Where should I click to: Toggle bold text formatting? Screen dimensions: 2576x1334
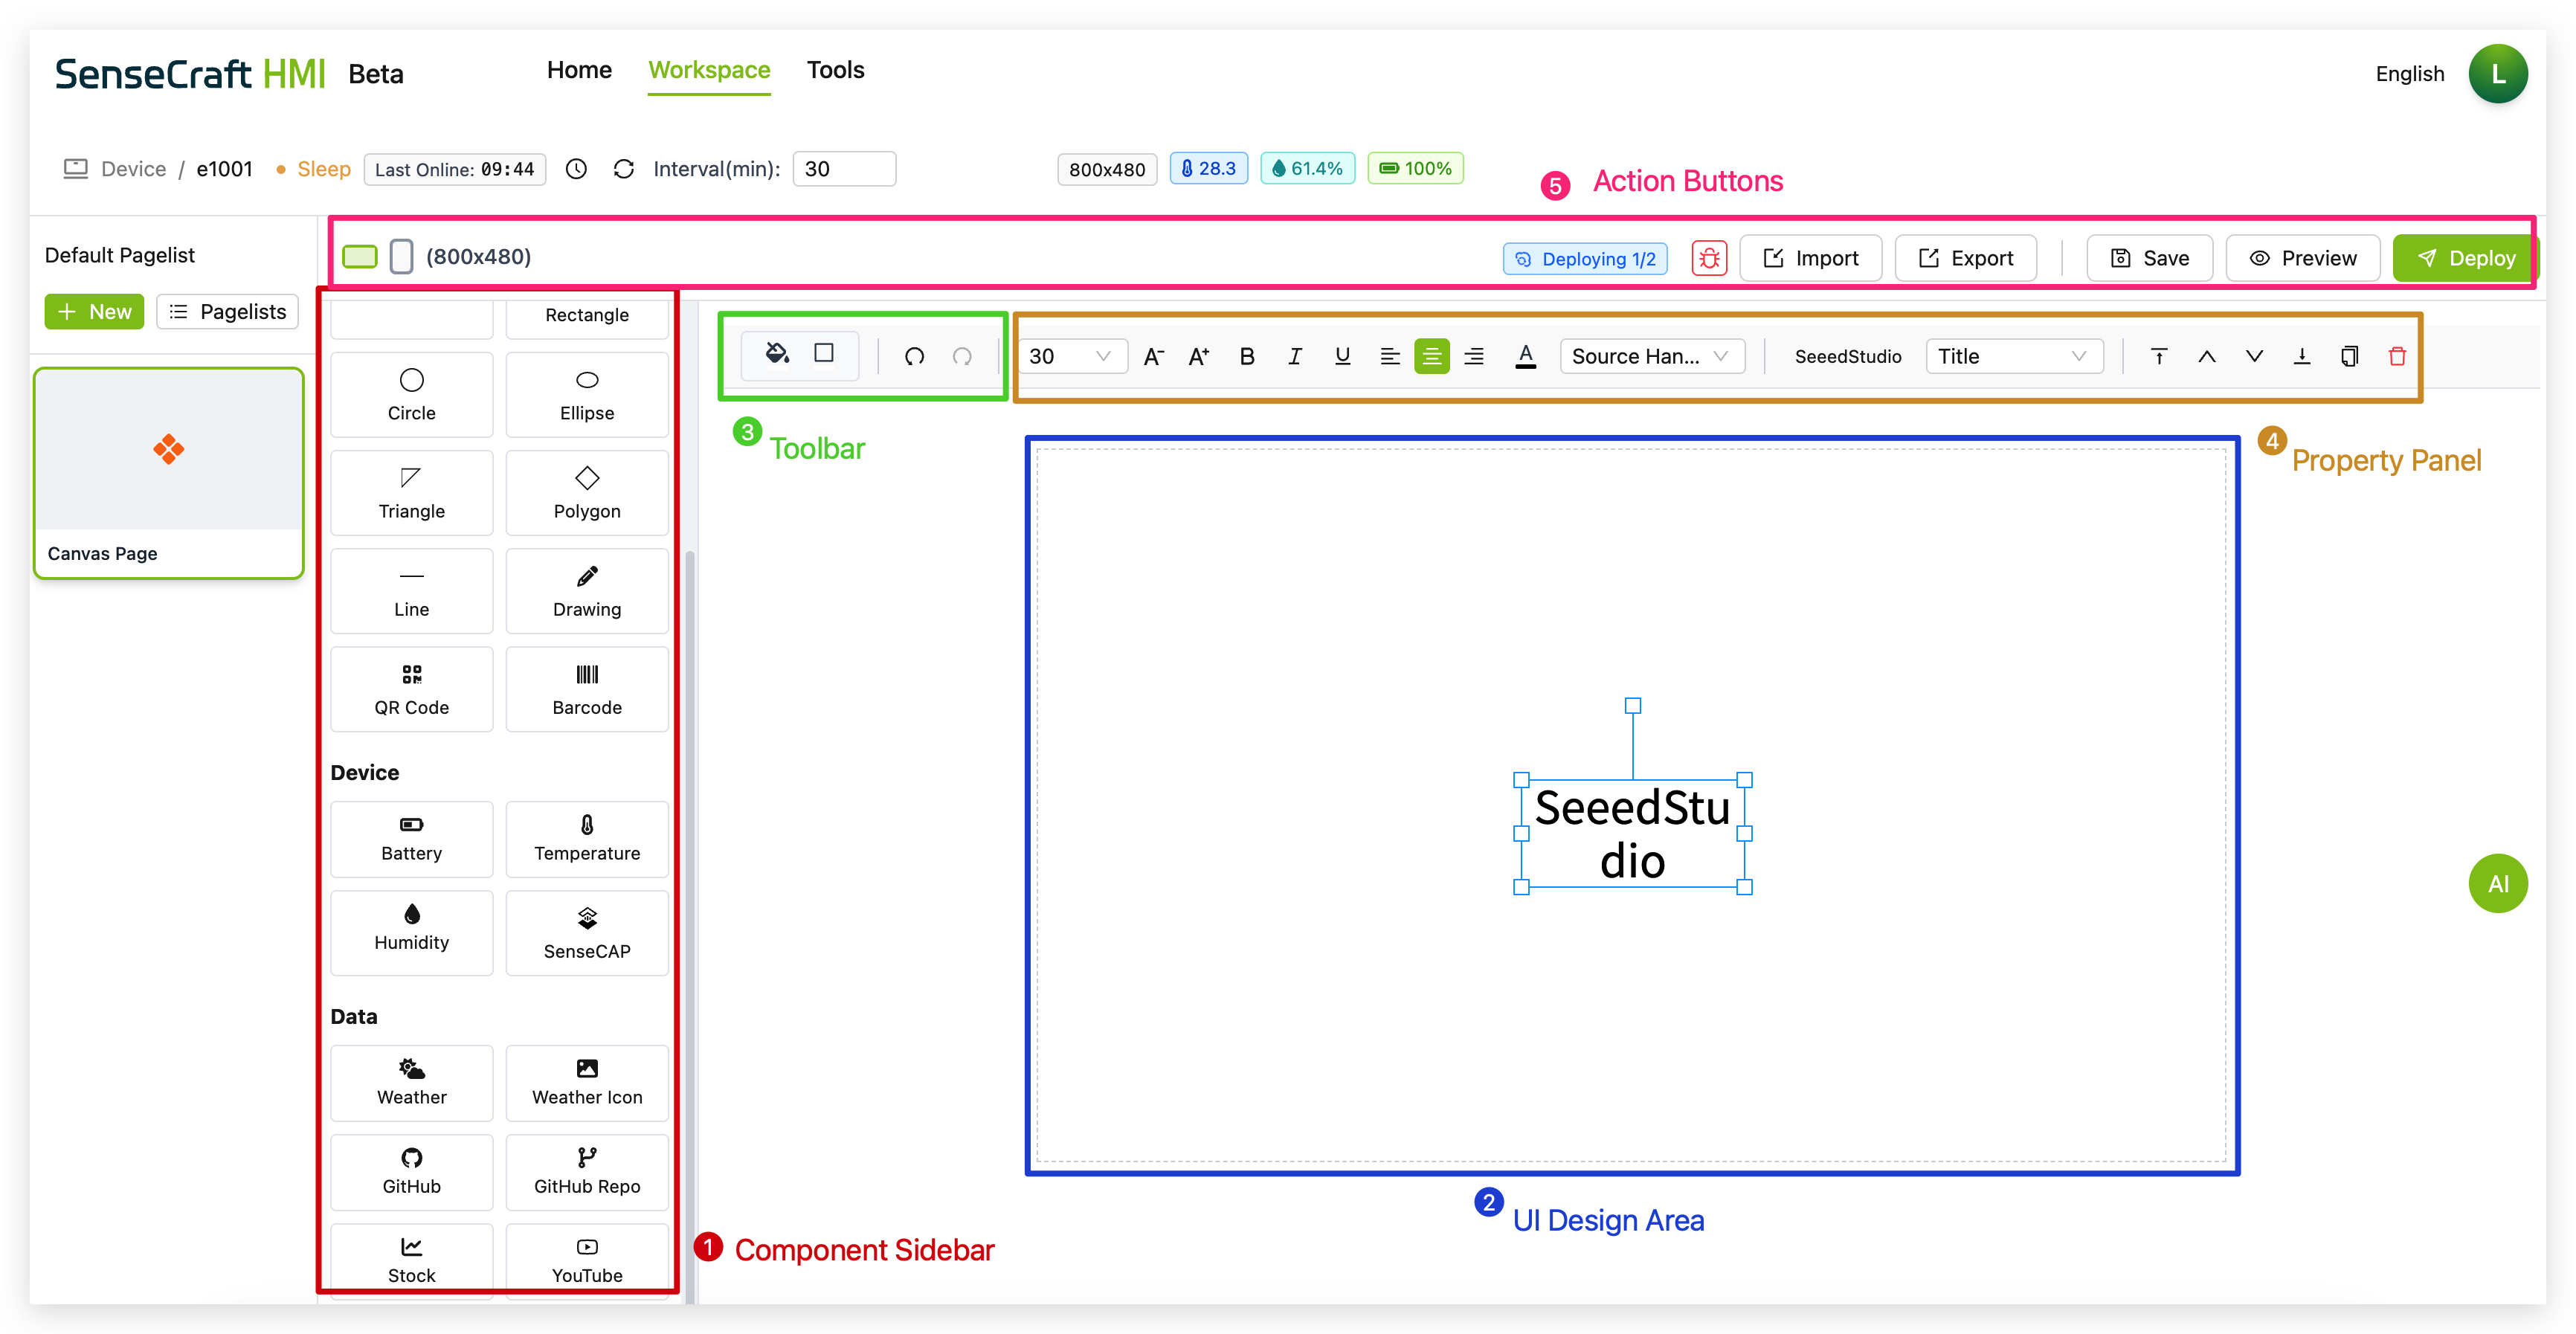coord(1246,356)
